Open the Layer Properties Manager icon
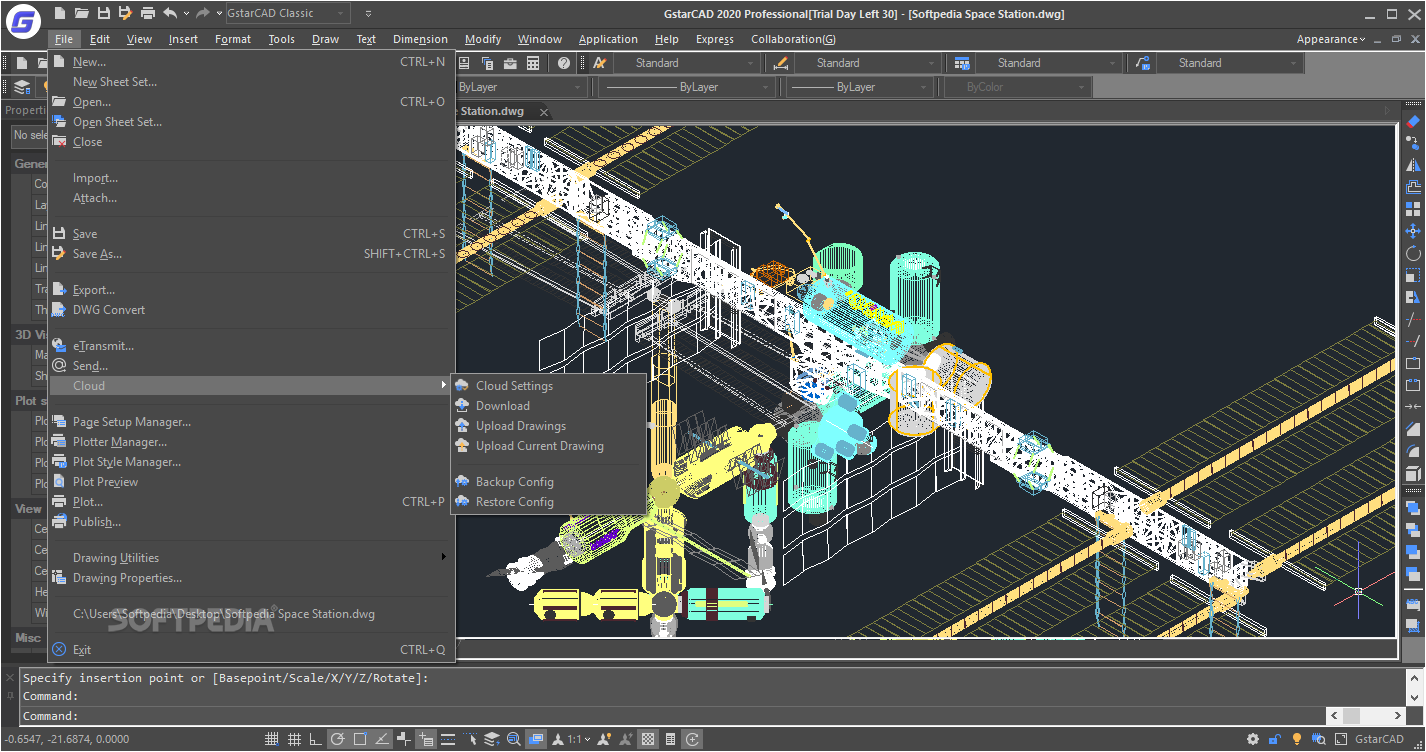Image resolution: width=1426 pixels, height=752 pixels. point(22,87)
